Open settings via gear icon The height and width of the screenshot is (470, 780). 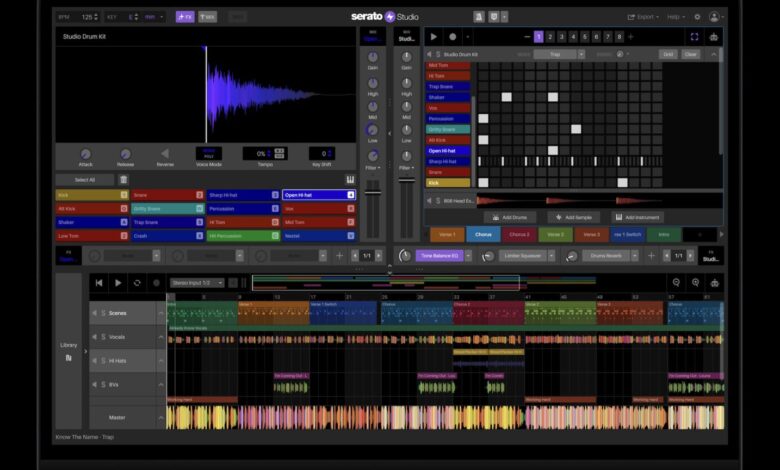[697, 17]
